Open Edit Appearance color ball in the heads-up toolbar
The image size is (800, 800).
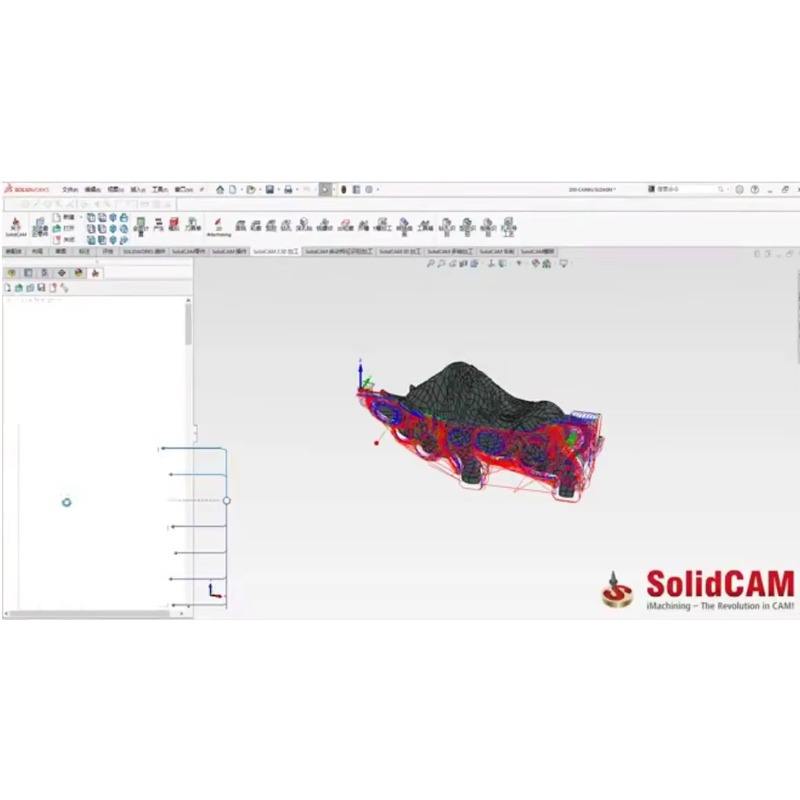535,263
